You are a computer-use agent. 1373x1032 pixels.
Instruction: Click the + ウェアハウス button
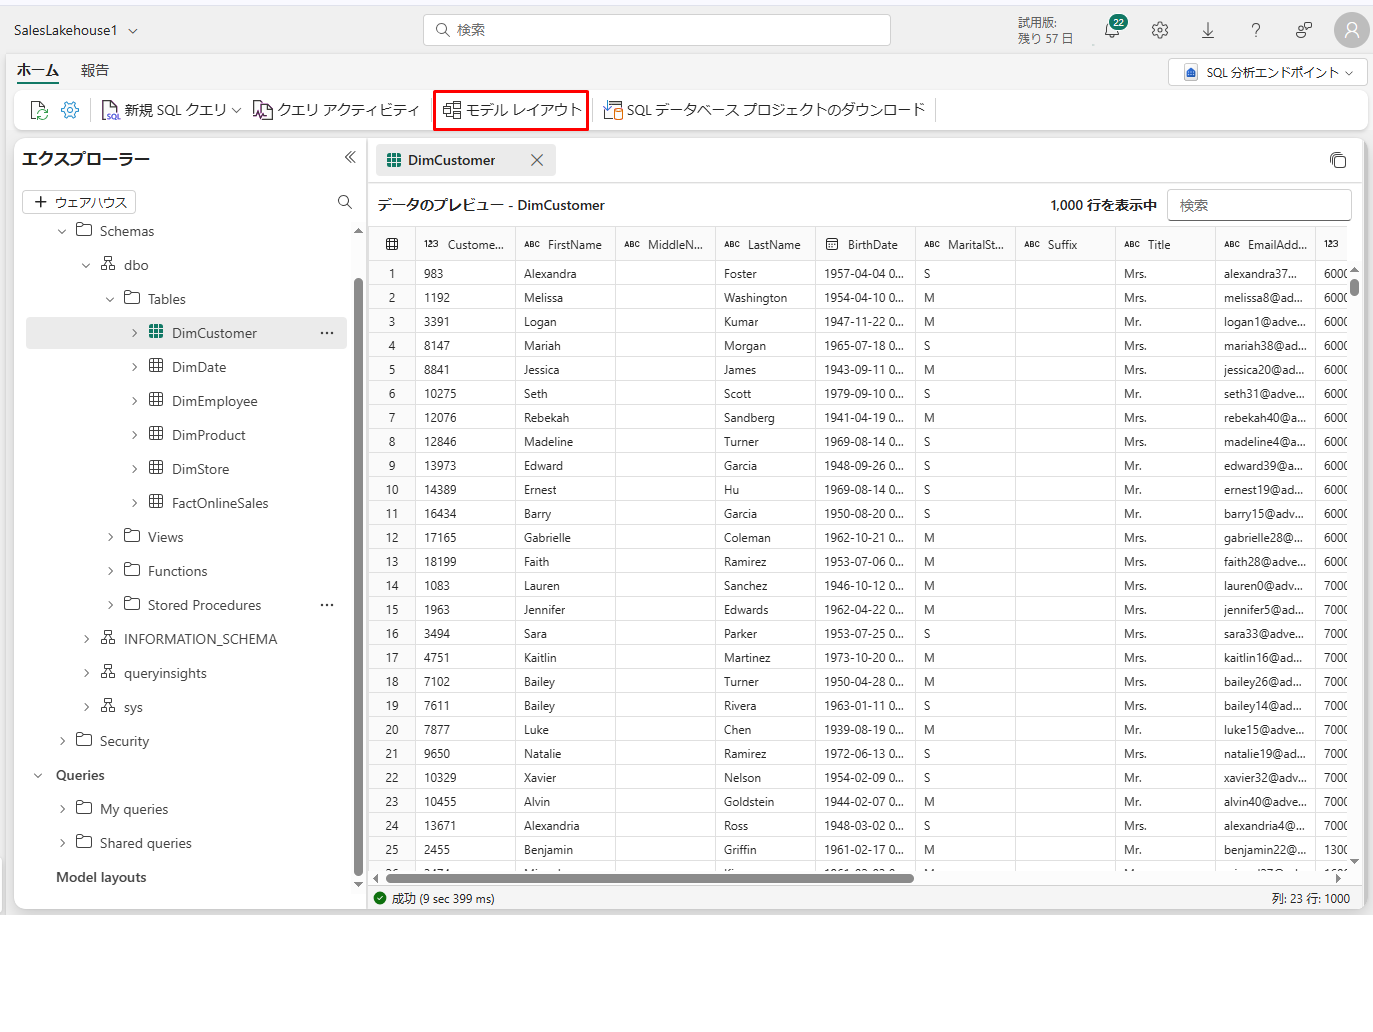[x=79, y=202]
